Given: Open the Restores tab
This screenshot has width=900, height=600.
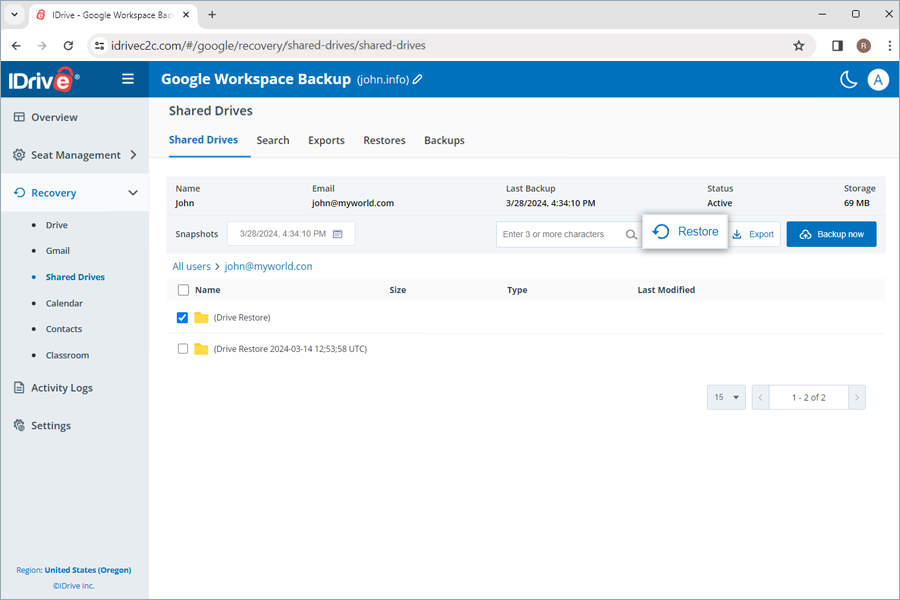Looking at the screenshot, I should click(x=384, y=140).
